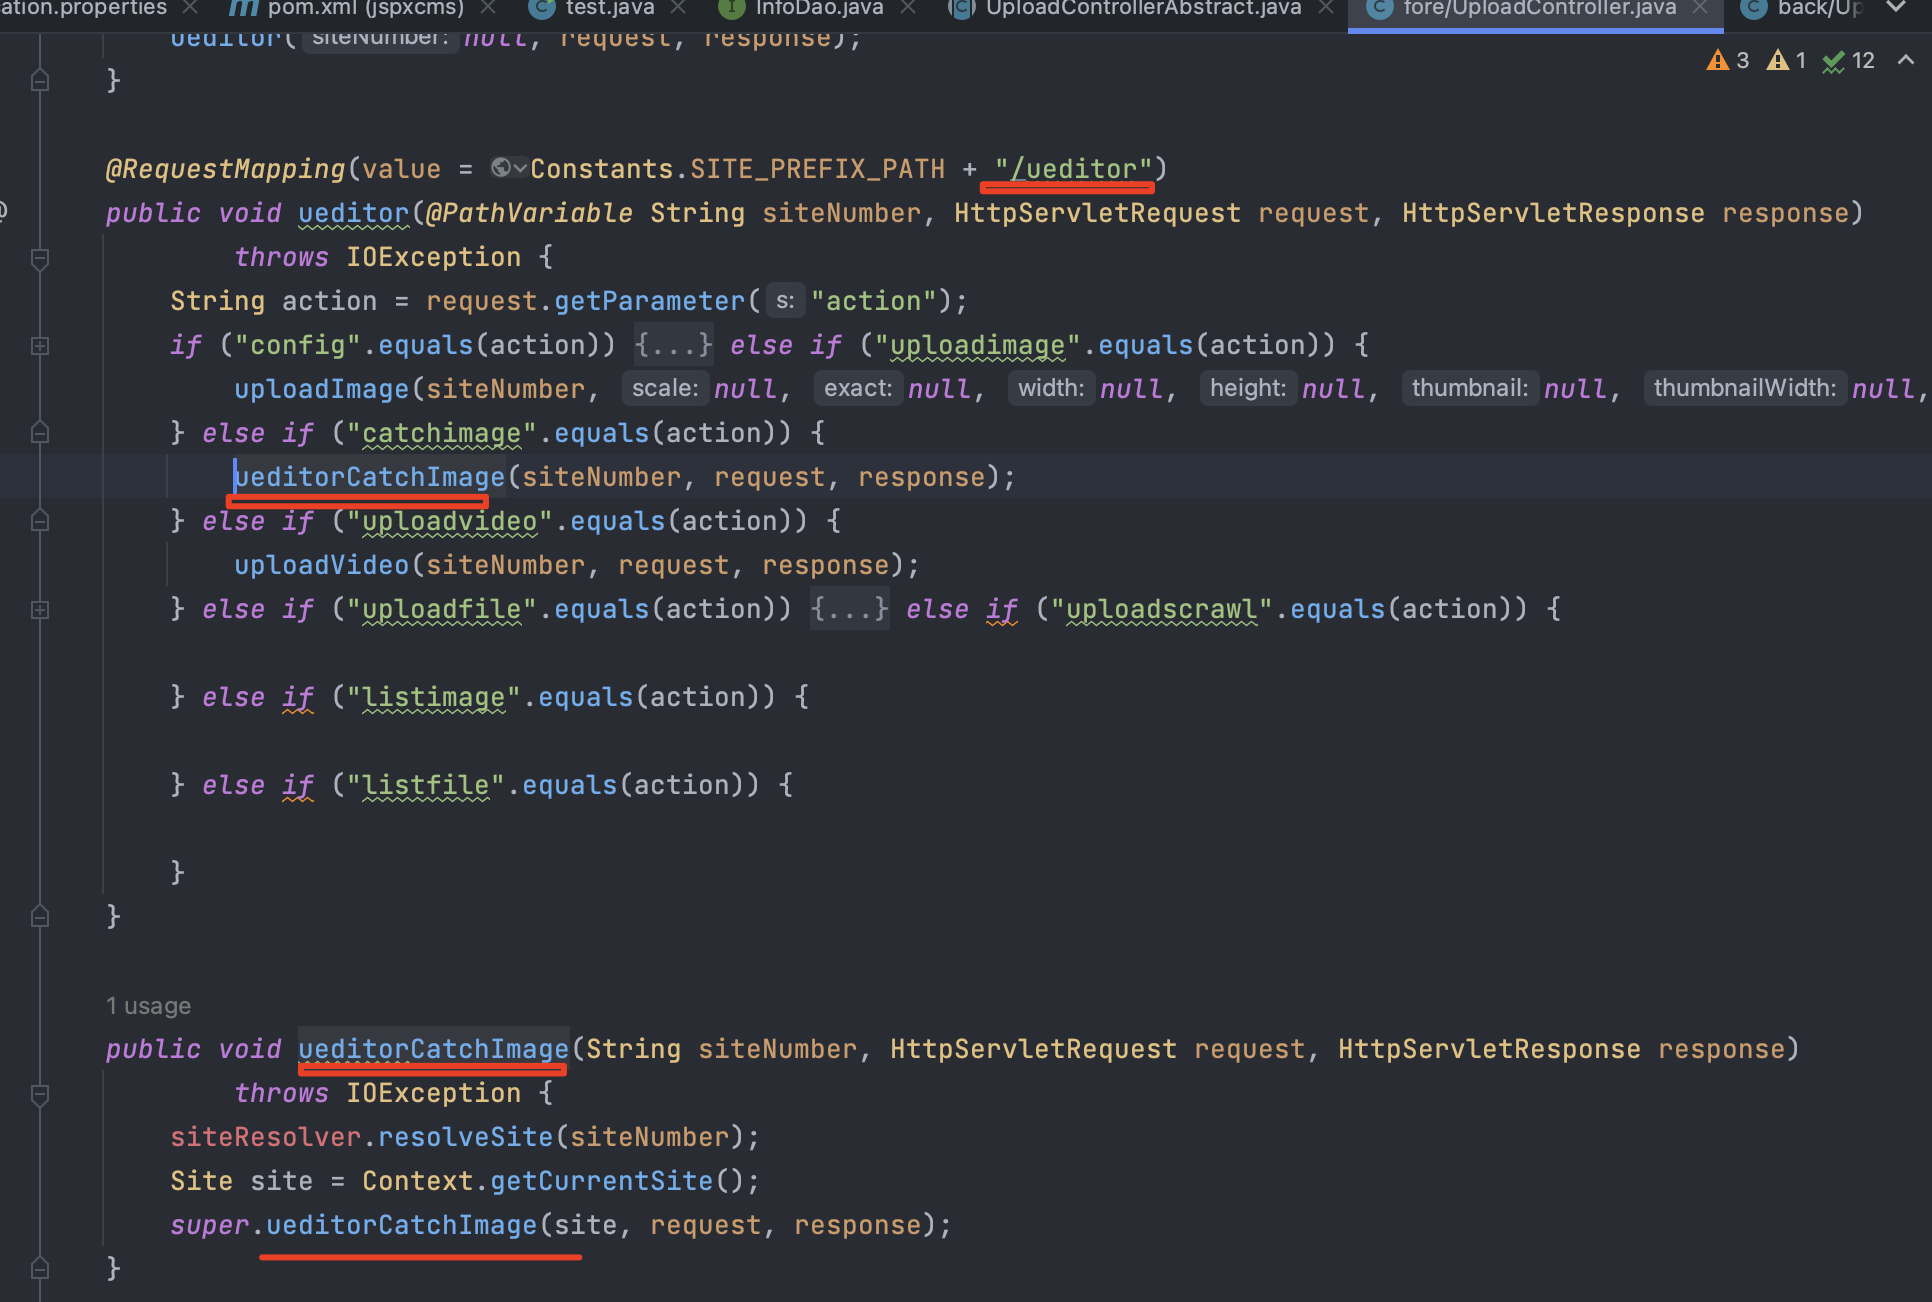Click the ueditorCatchImage call inside catchimage branch
Viewport: 1932px width, 1302px height.
tap(370, 477)
